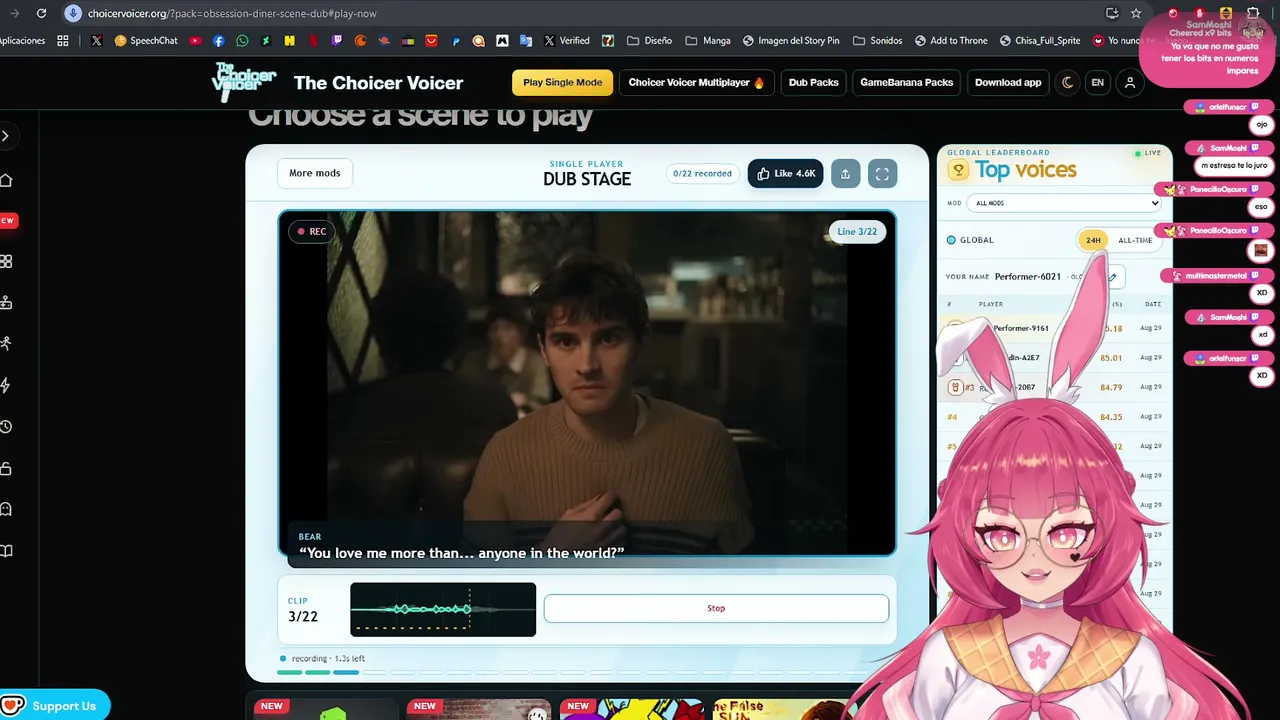Open the Manga bookmarks folder

click(x=708, y=41)
